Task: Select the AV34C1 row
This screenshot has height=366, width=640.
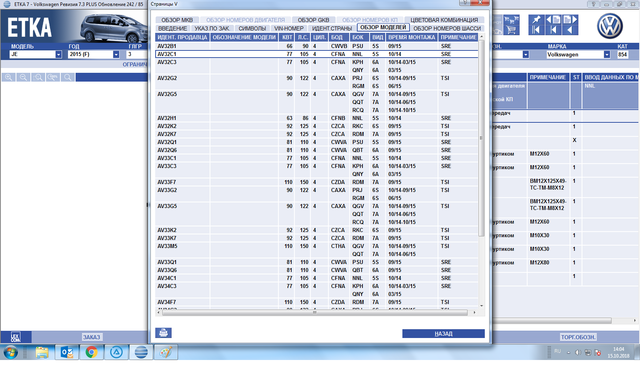Action: point(317,278)
